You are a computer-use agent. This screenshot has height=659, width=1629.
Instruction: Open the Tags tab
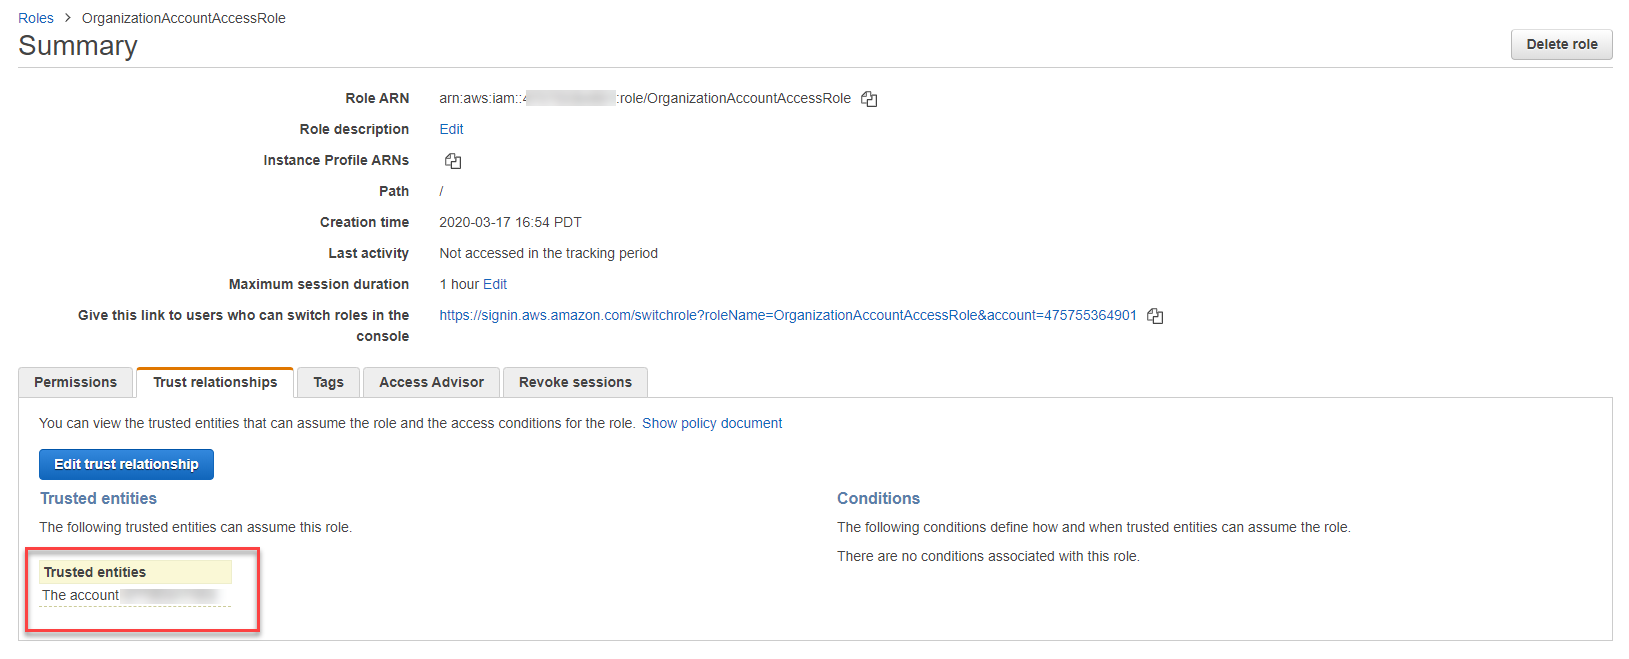pos(328,382)
